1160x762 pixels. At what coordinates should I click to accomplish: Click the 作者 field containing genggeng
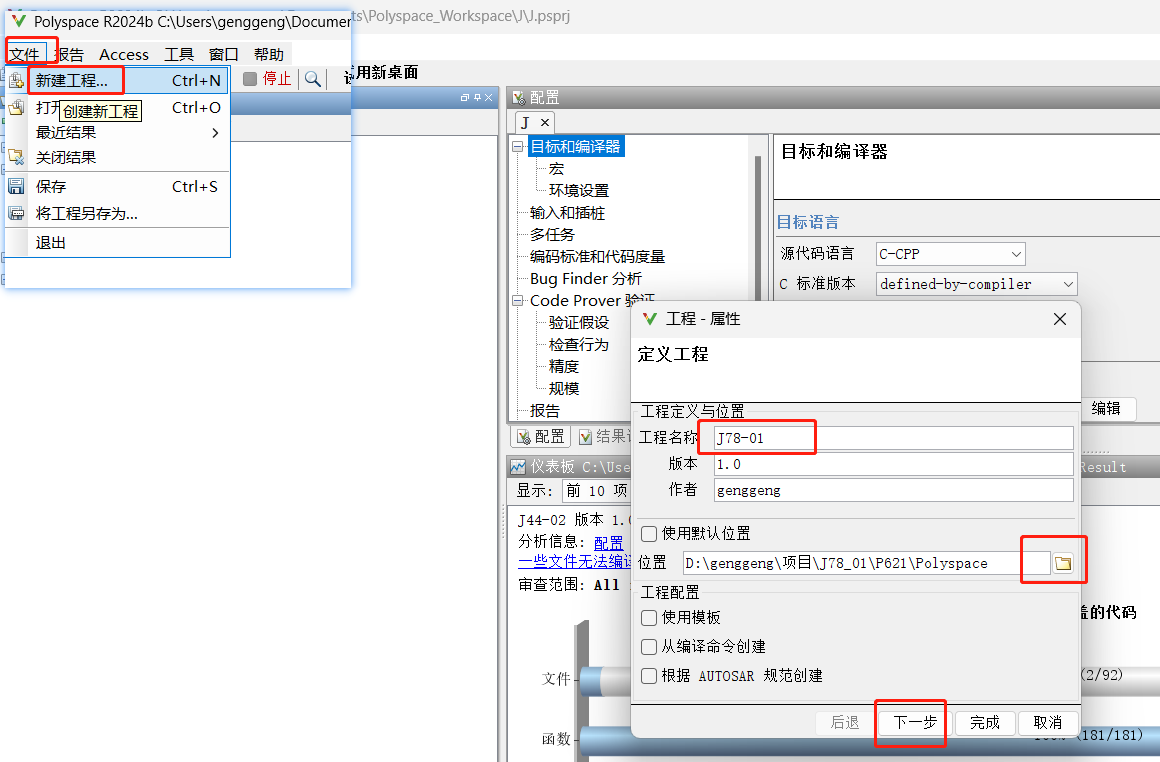click(894, 490)
